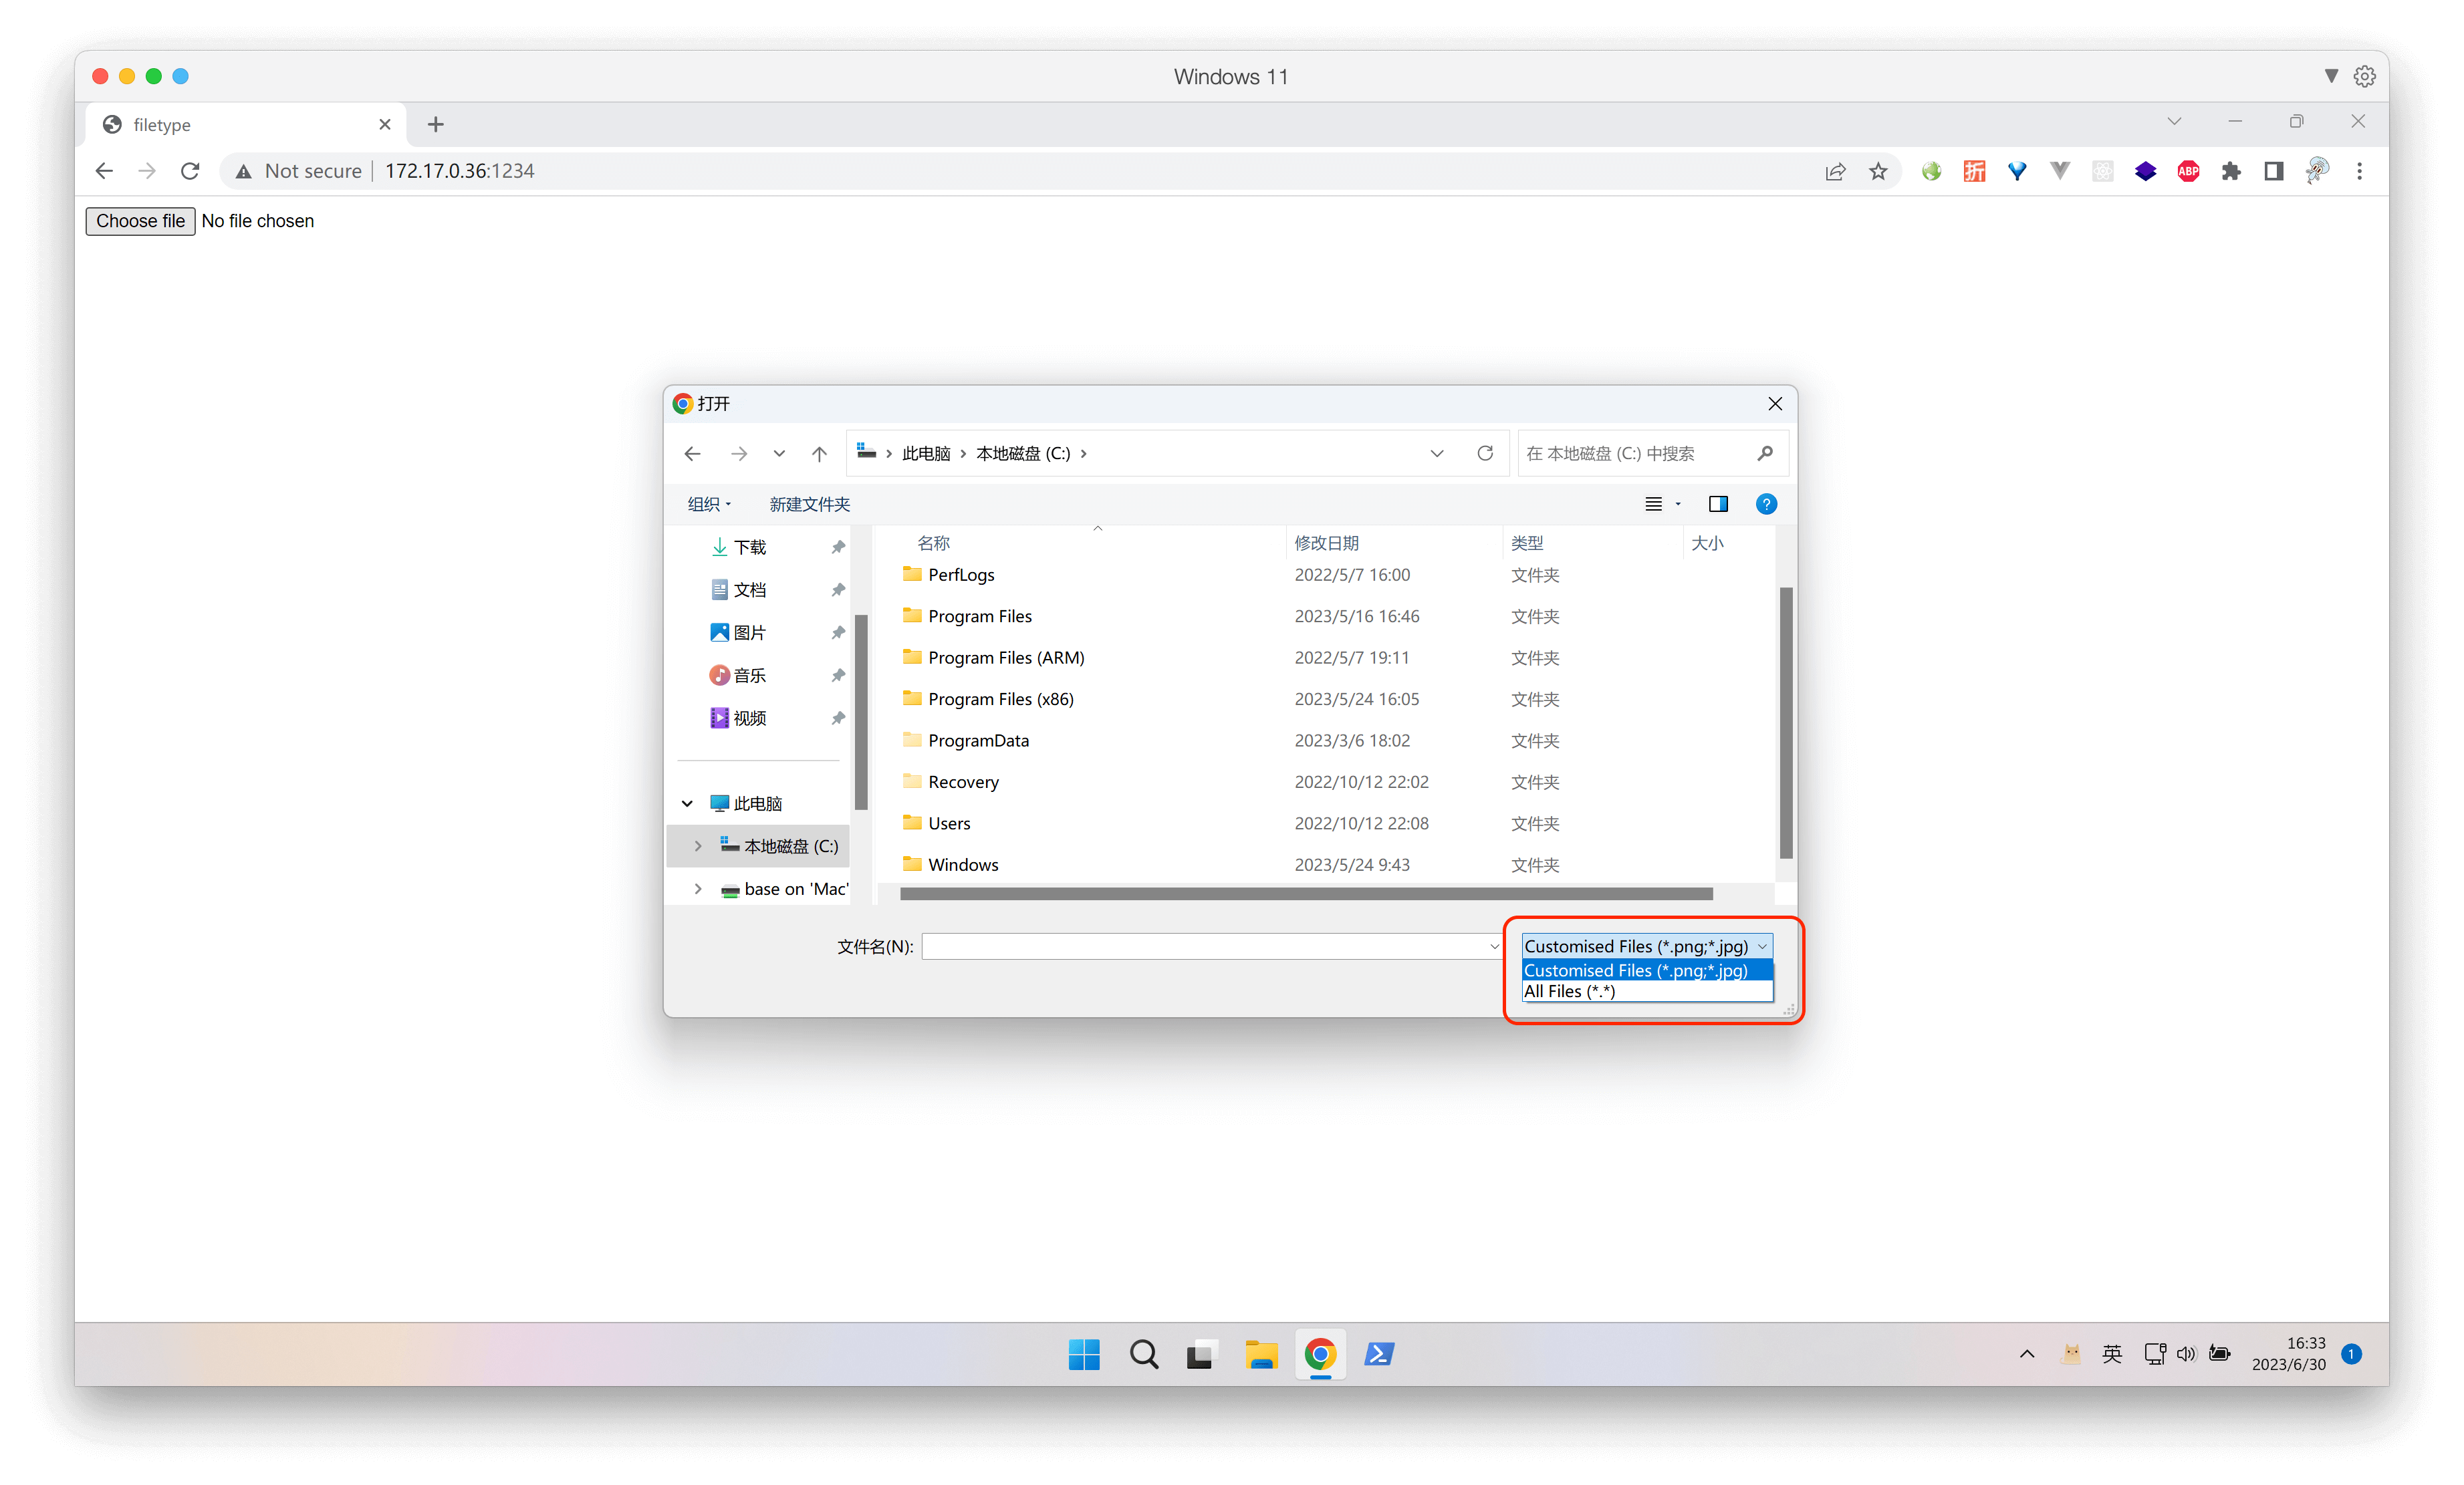
Task: Click the 文件名 input field
Action: (1205, 946)
